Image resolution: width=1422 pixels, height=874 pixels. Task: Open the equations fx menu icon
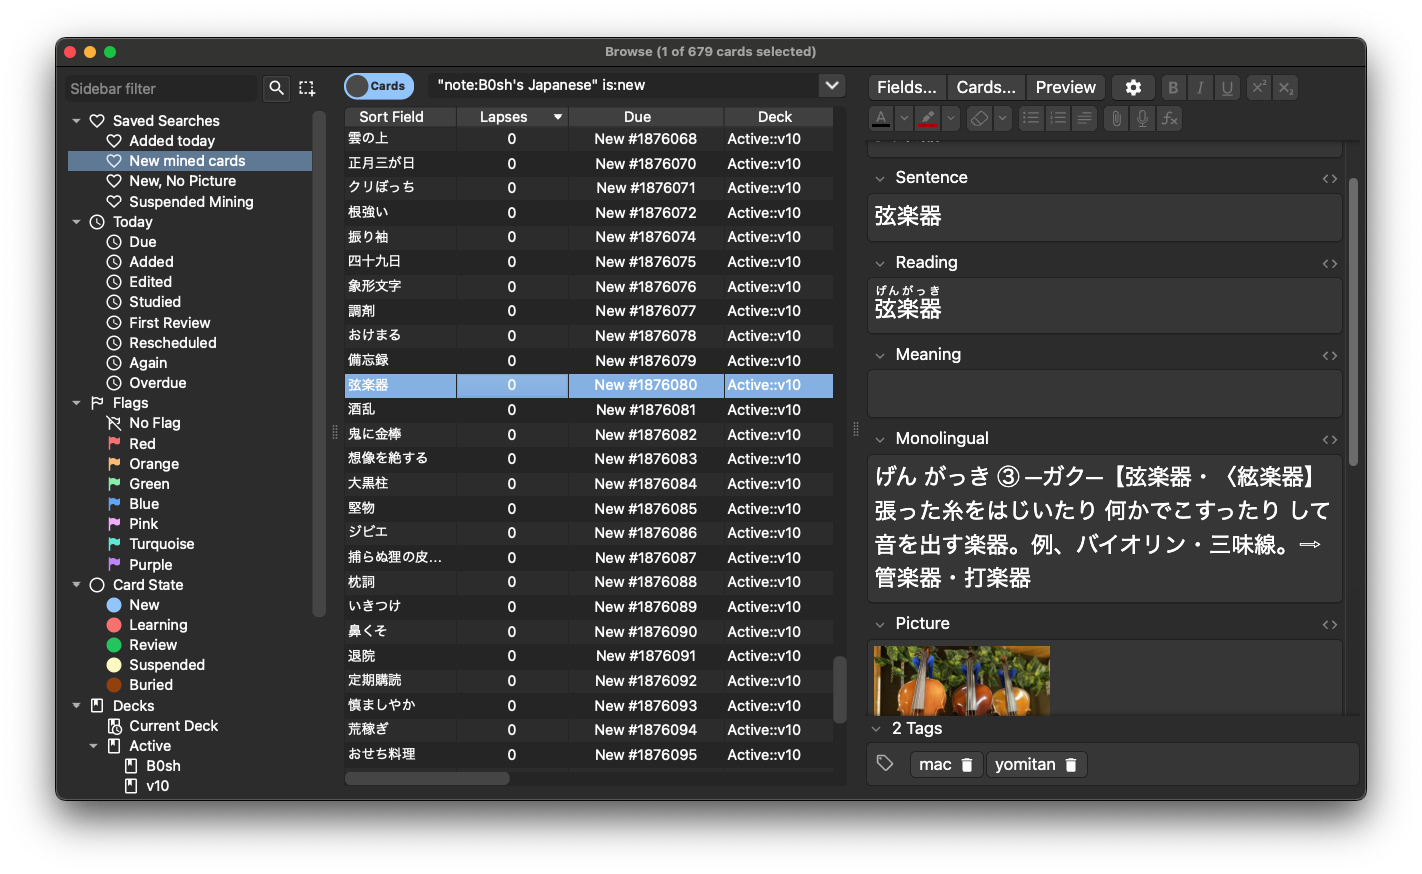point(1169,118)
